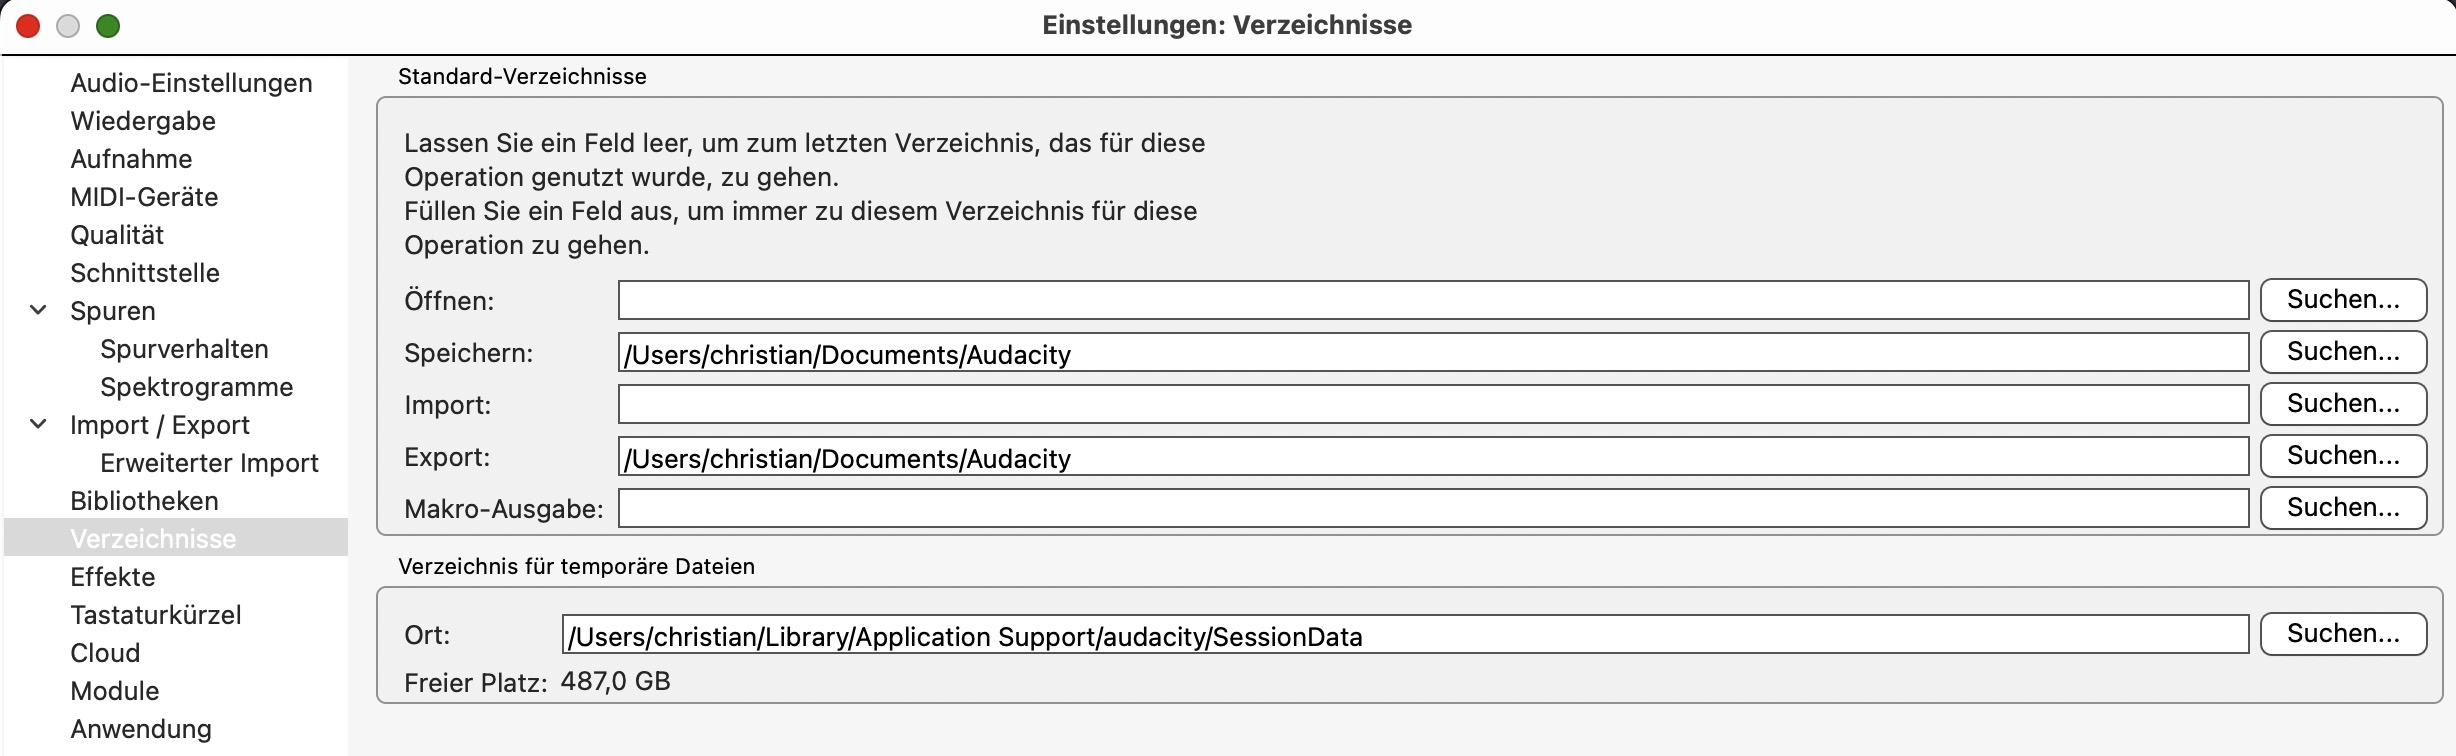Select Wiedergabe in the sidebar
The image size is (2456, 756).
pyautogui.click(x=143, y=121)
